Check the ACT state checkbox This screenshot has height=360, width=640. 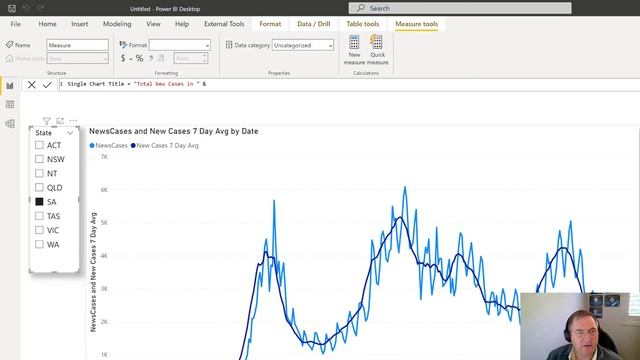(x=39, y=145)
